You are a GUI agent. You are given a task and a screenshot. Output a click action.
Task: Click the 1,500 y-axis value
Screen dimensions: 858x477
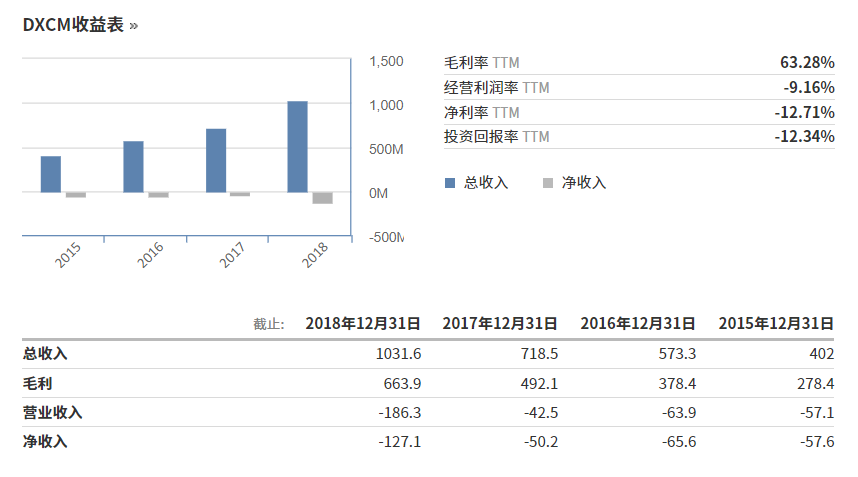[386, 62]
